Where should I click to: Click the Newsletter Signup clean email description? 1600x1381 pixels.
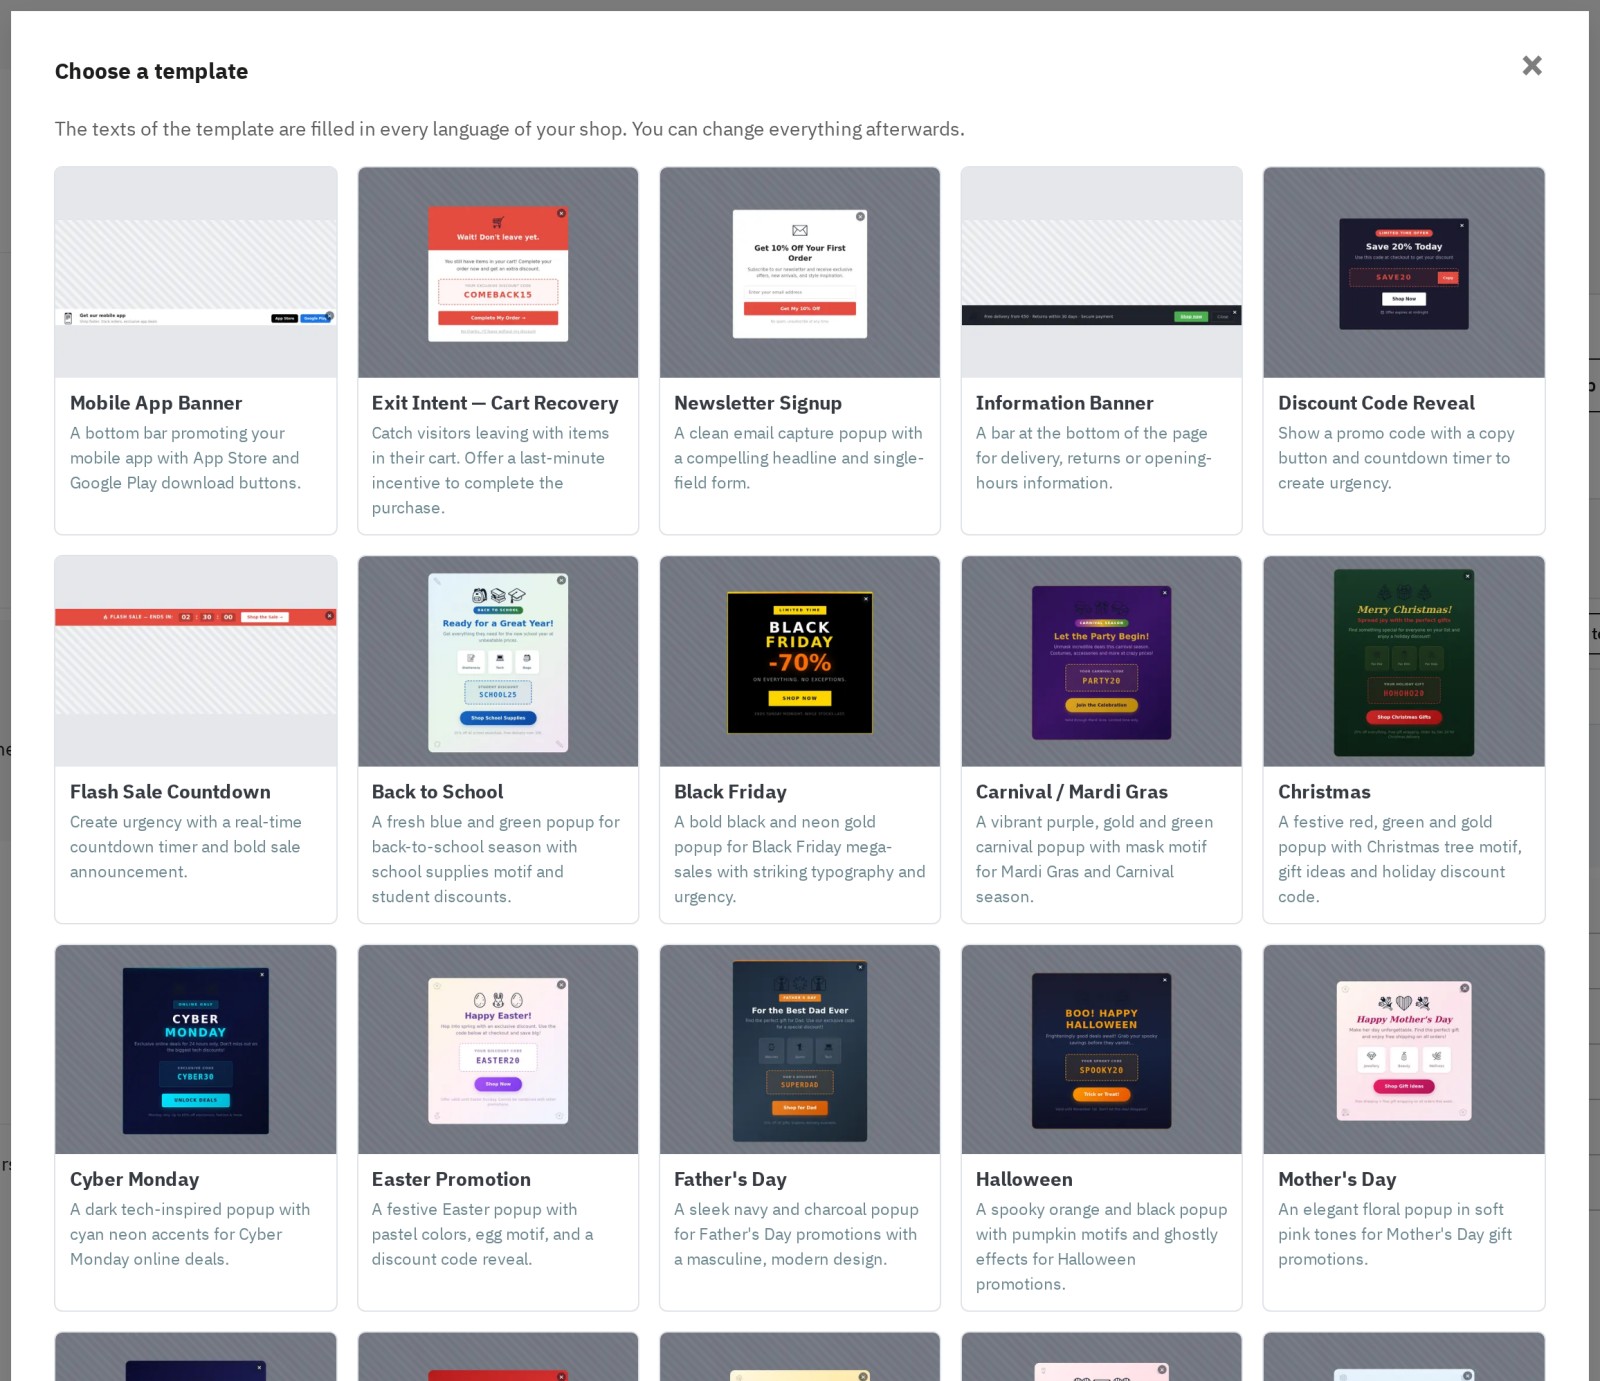click(799, 458)
